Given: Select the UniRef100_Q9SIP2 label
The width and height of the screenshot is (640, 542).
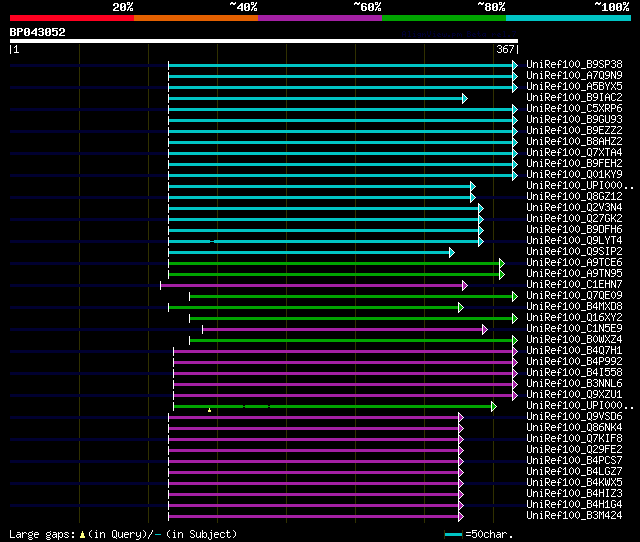Looking at the screenshot, I should point(574,252).
